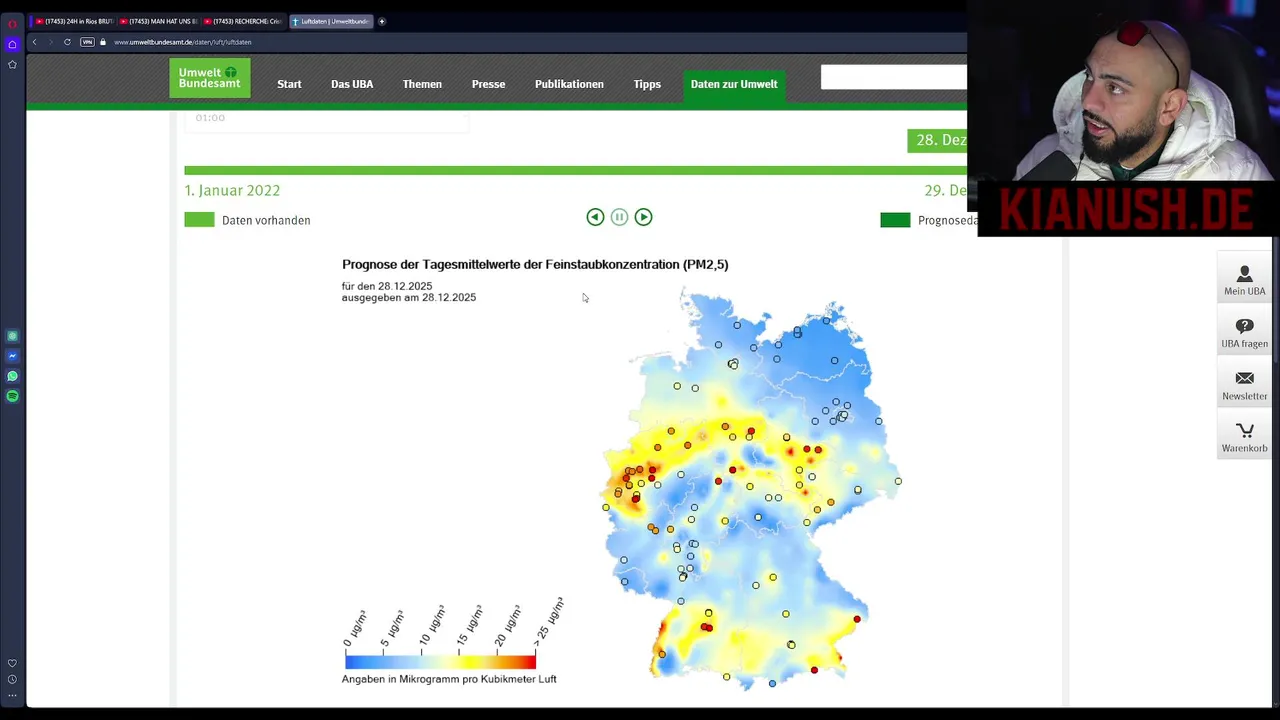Viewport: 1280px width, 720px height.
Task: Click 'Angaben in Mikrogramm pro Kubikmeter Luft'
Action: tap(449, 679)
